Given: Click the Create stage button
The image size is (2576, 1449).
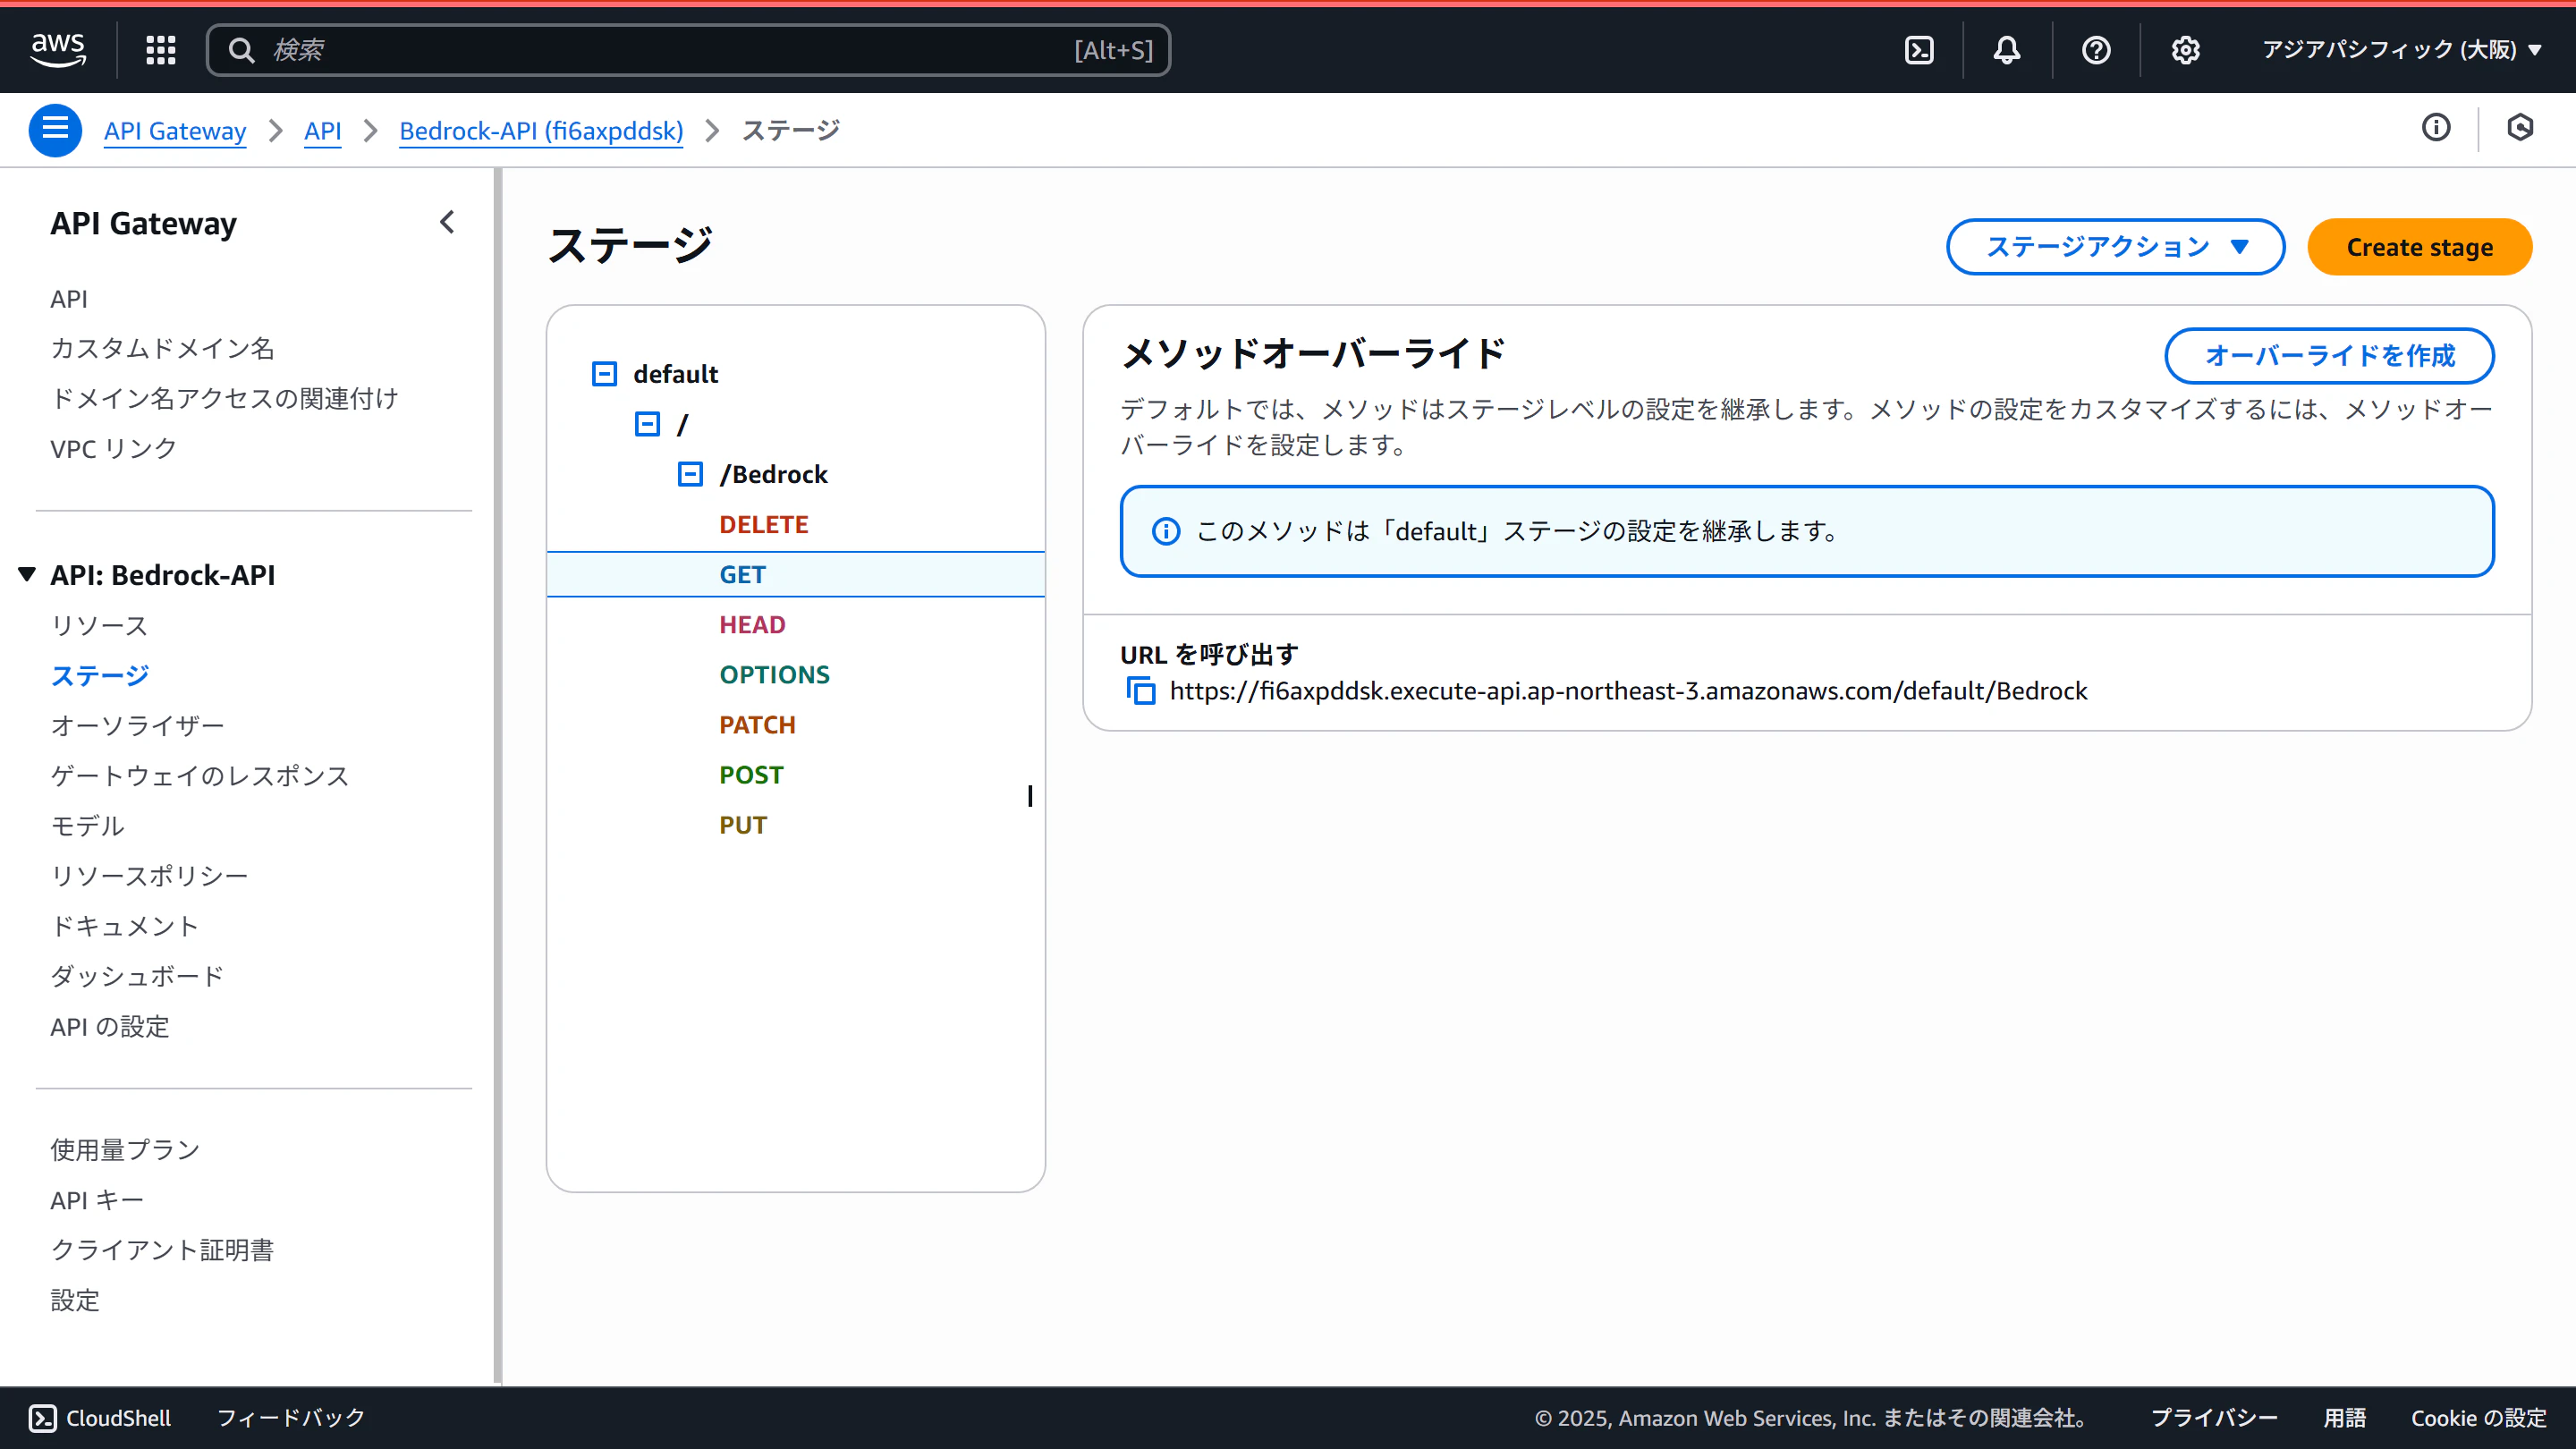Looking at the screenshot, I should click(x=2419, y=247).
